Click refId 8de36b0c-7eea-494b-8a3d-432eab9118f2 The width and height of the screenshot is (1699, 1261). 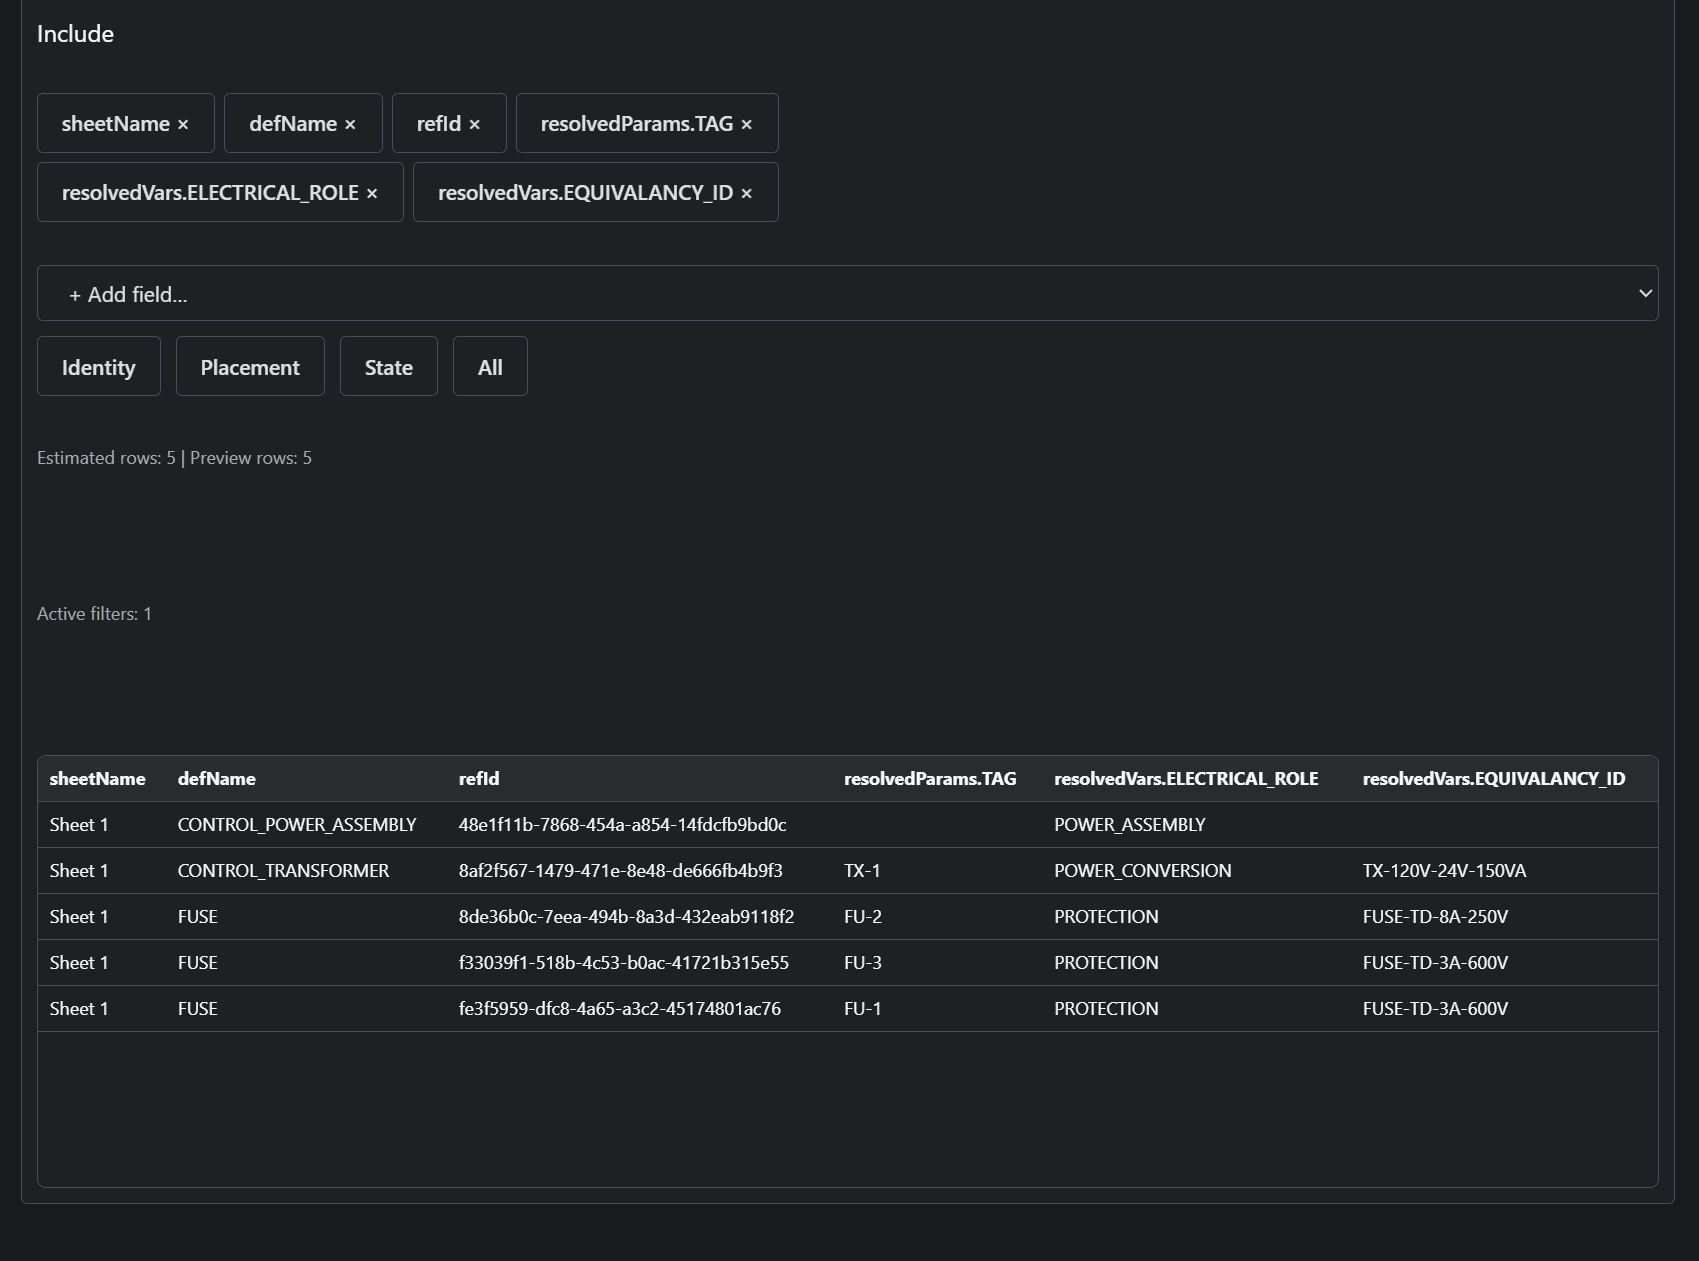626,917
